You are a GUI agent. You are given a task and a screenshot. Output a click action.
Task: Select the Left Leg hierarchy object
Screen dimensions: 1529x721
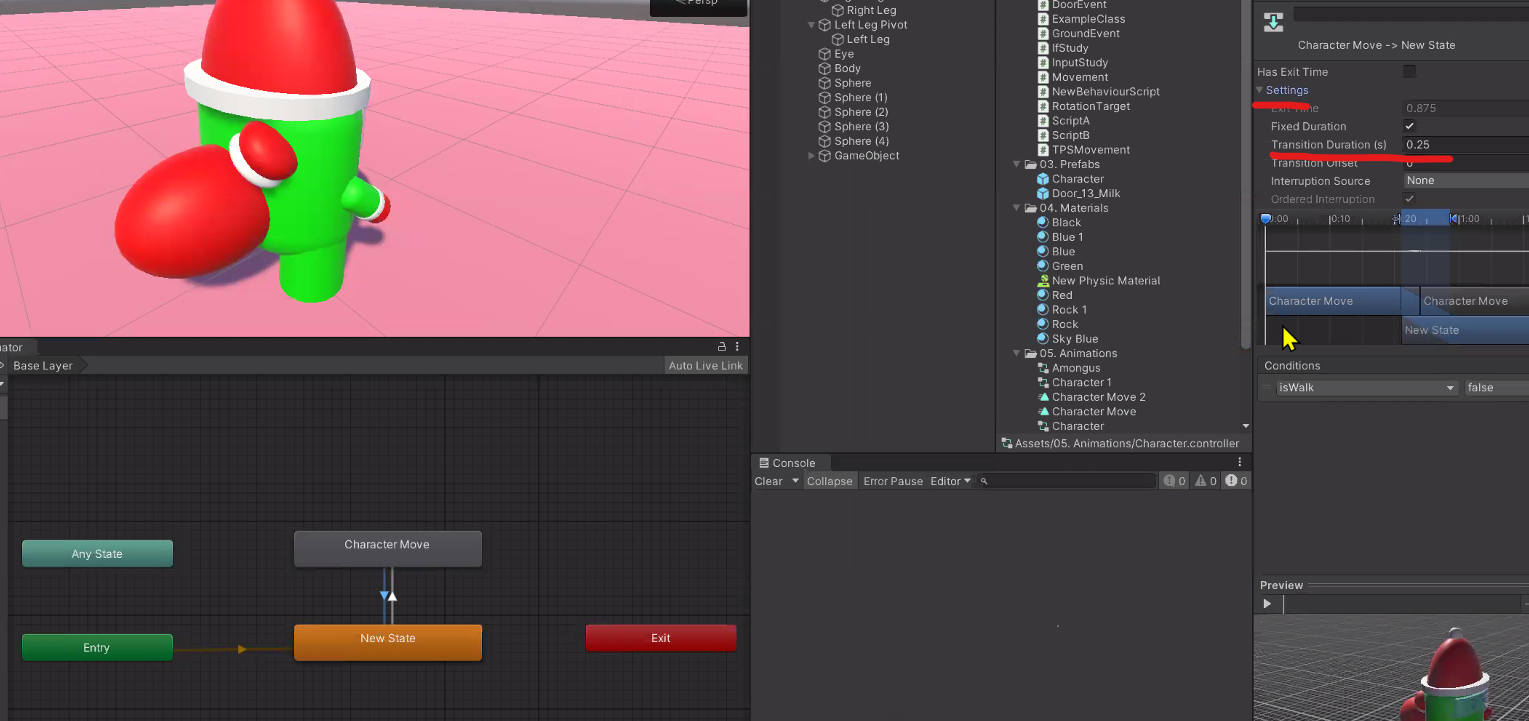coord(868,40)
